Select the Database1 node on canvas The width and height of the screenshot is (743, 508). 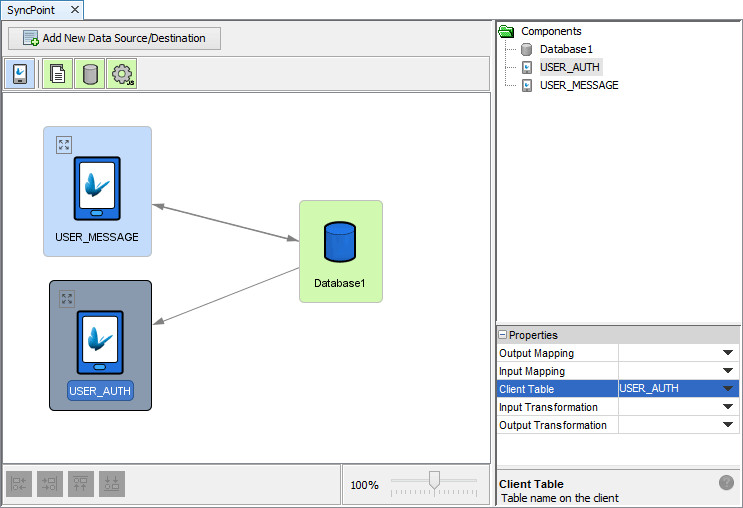coord(340,251)
